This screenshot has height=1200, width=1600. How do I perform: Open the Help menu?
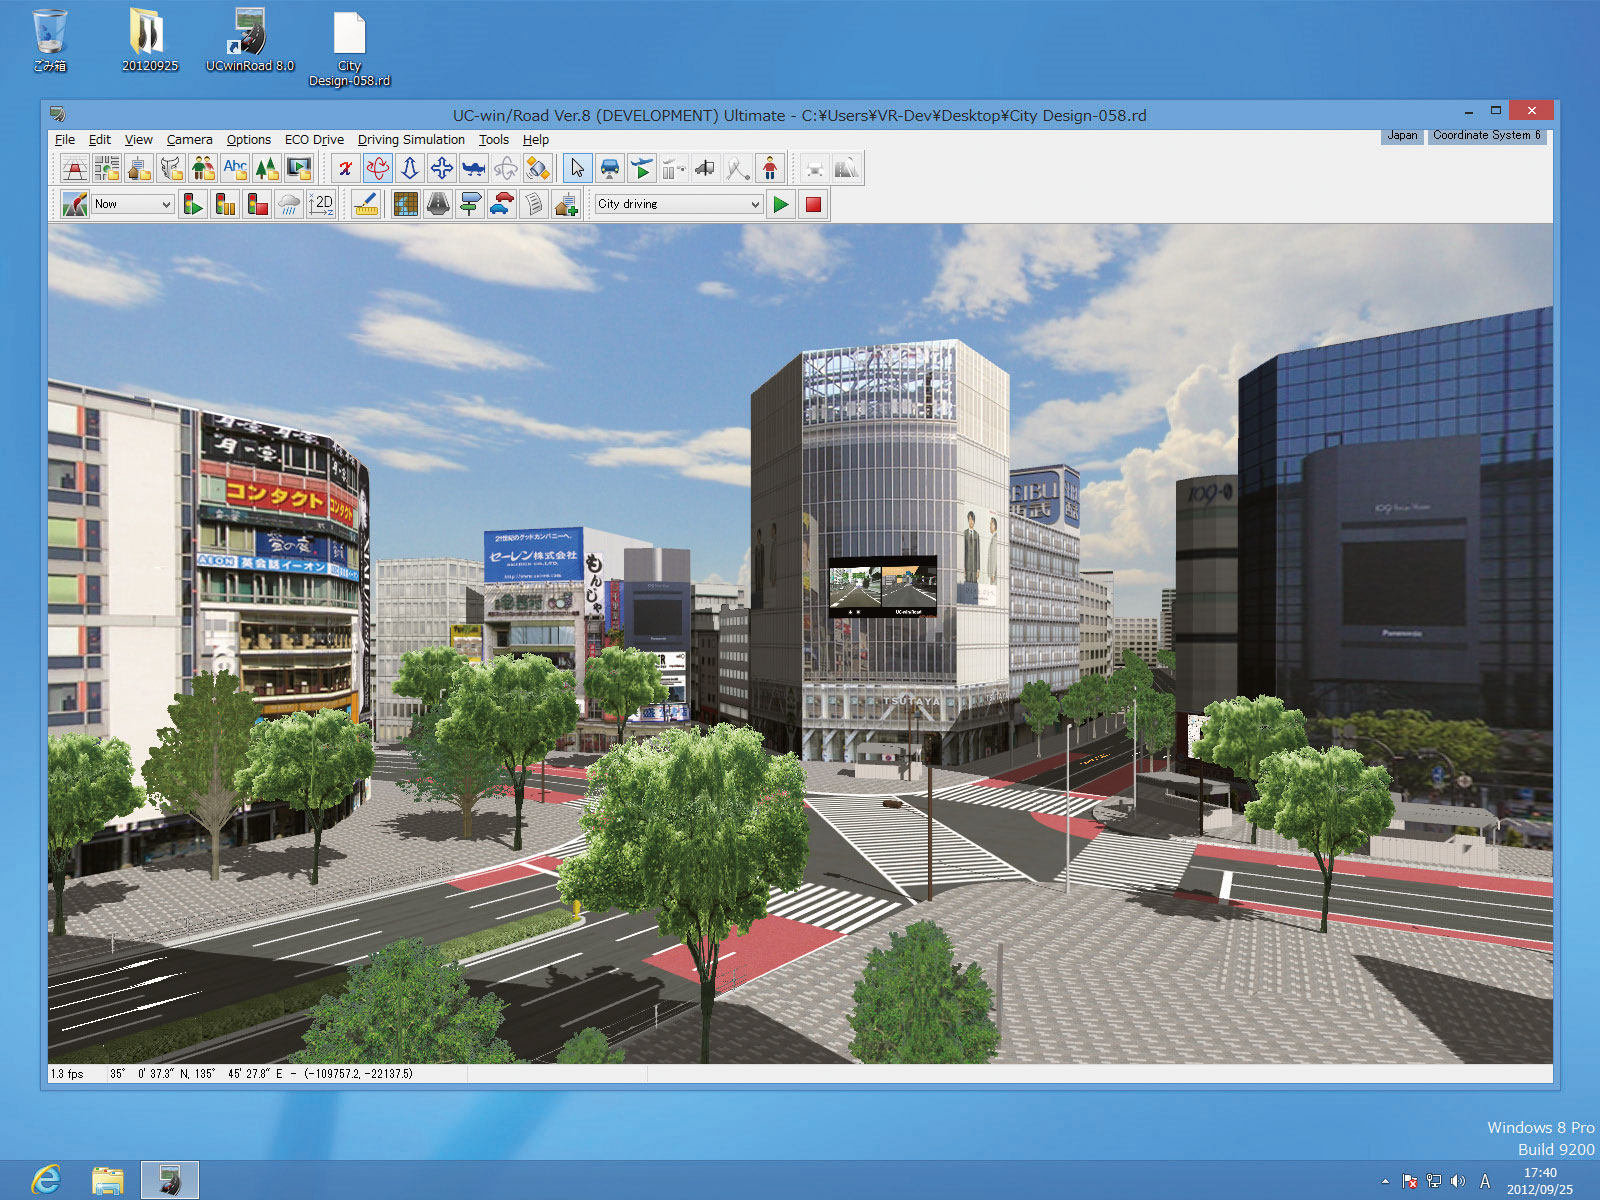coord(536,140)
